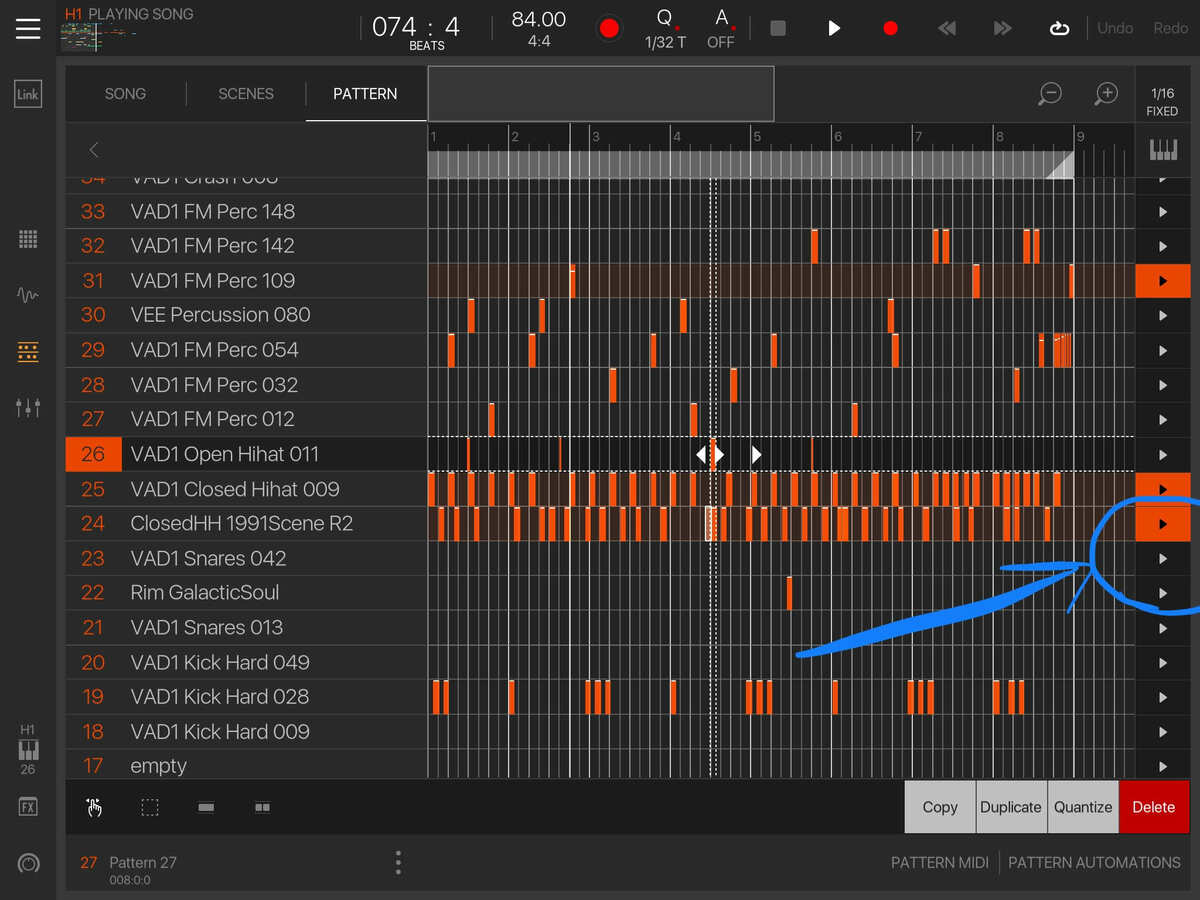Toggle the piano keyboard view icon

pos(1163,149)
